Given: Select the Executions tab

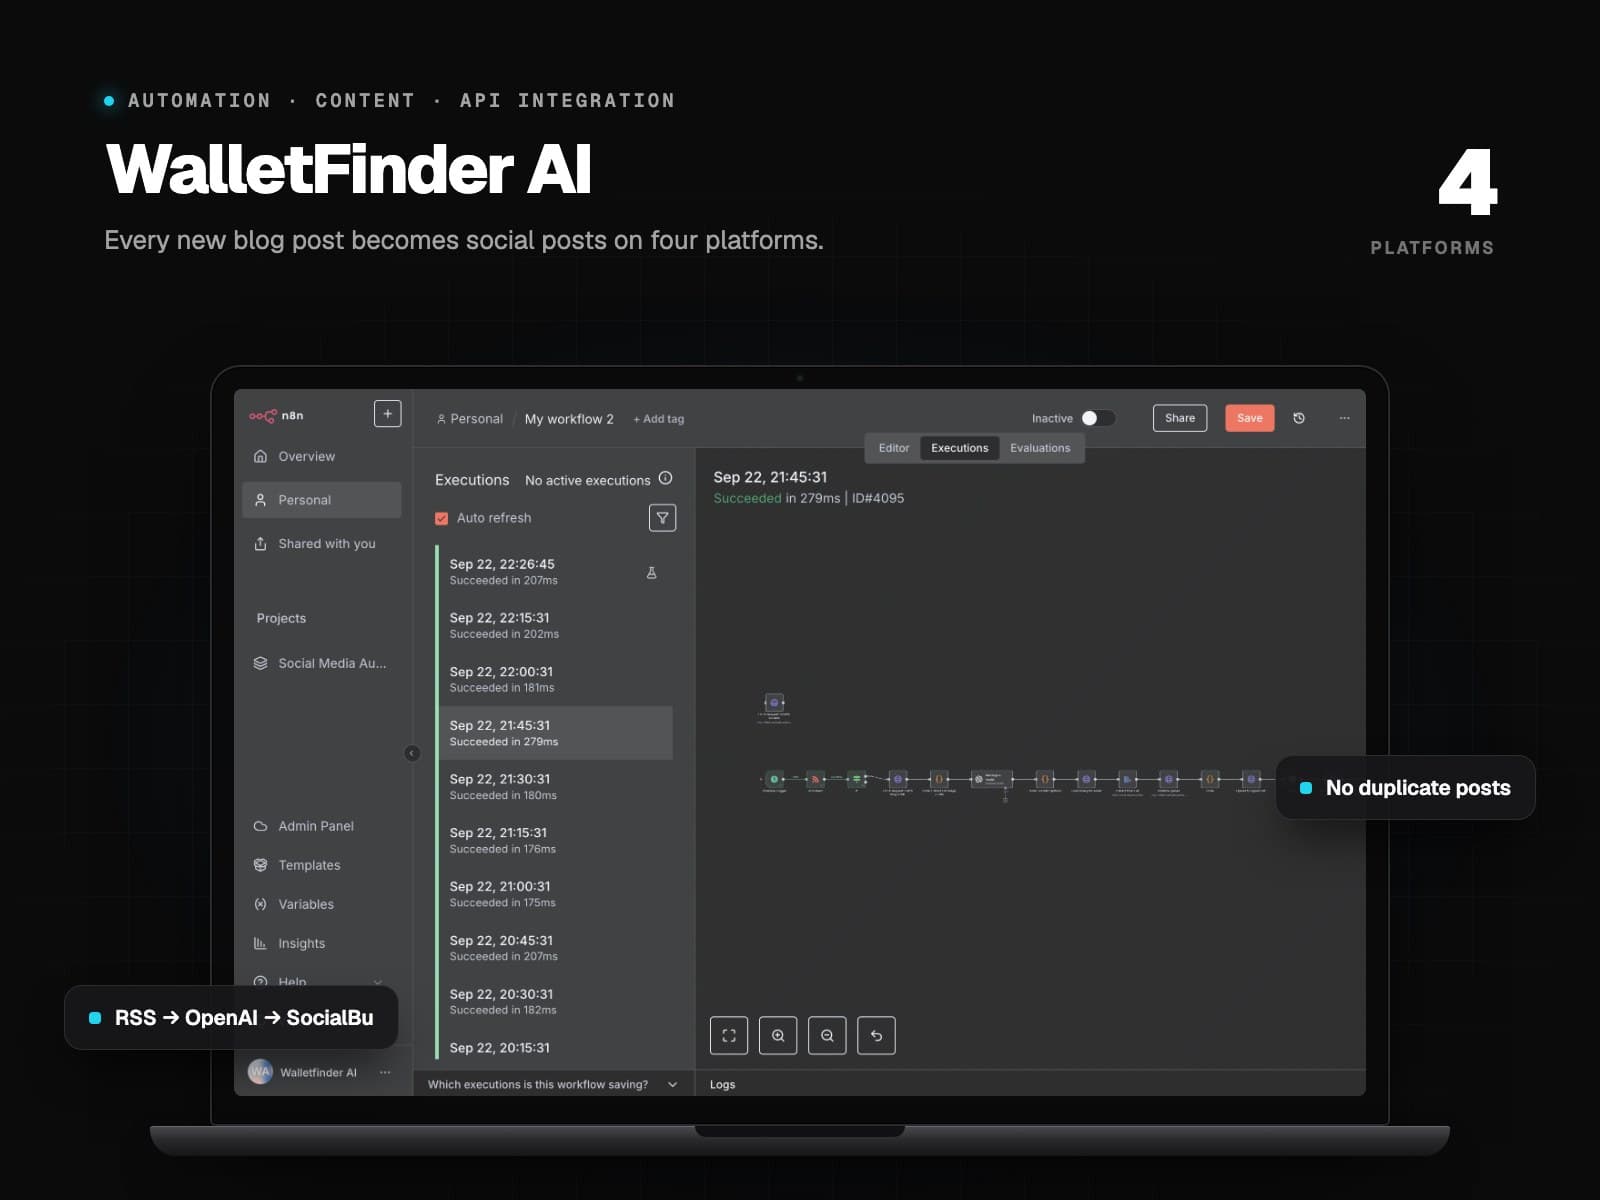Looking at the screenshot, I should pyautogui.click(x=959, y=448).
